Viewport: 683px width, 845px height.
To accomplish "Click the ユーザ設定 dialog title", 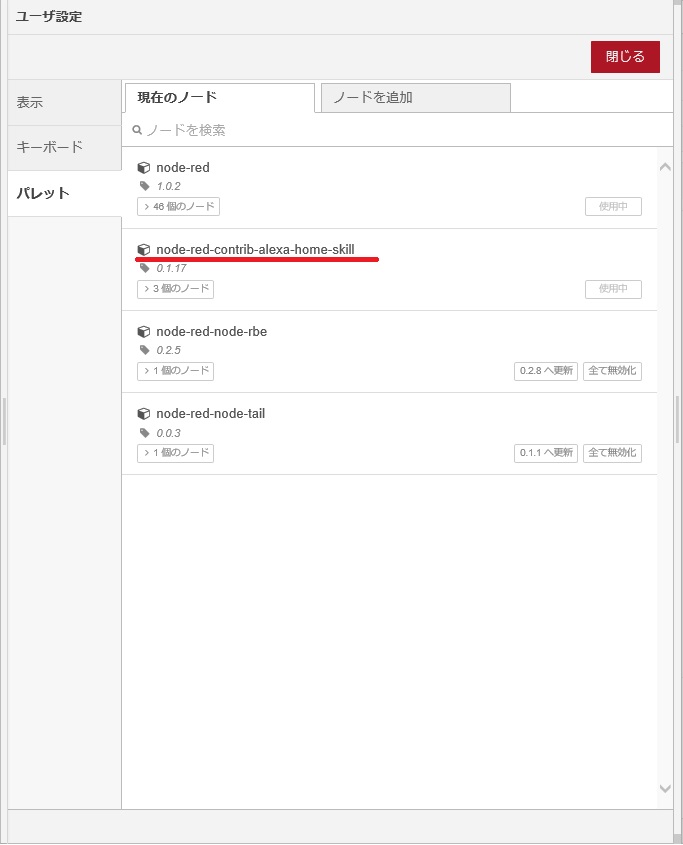I will coord(49,17).
